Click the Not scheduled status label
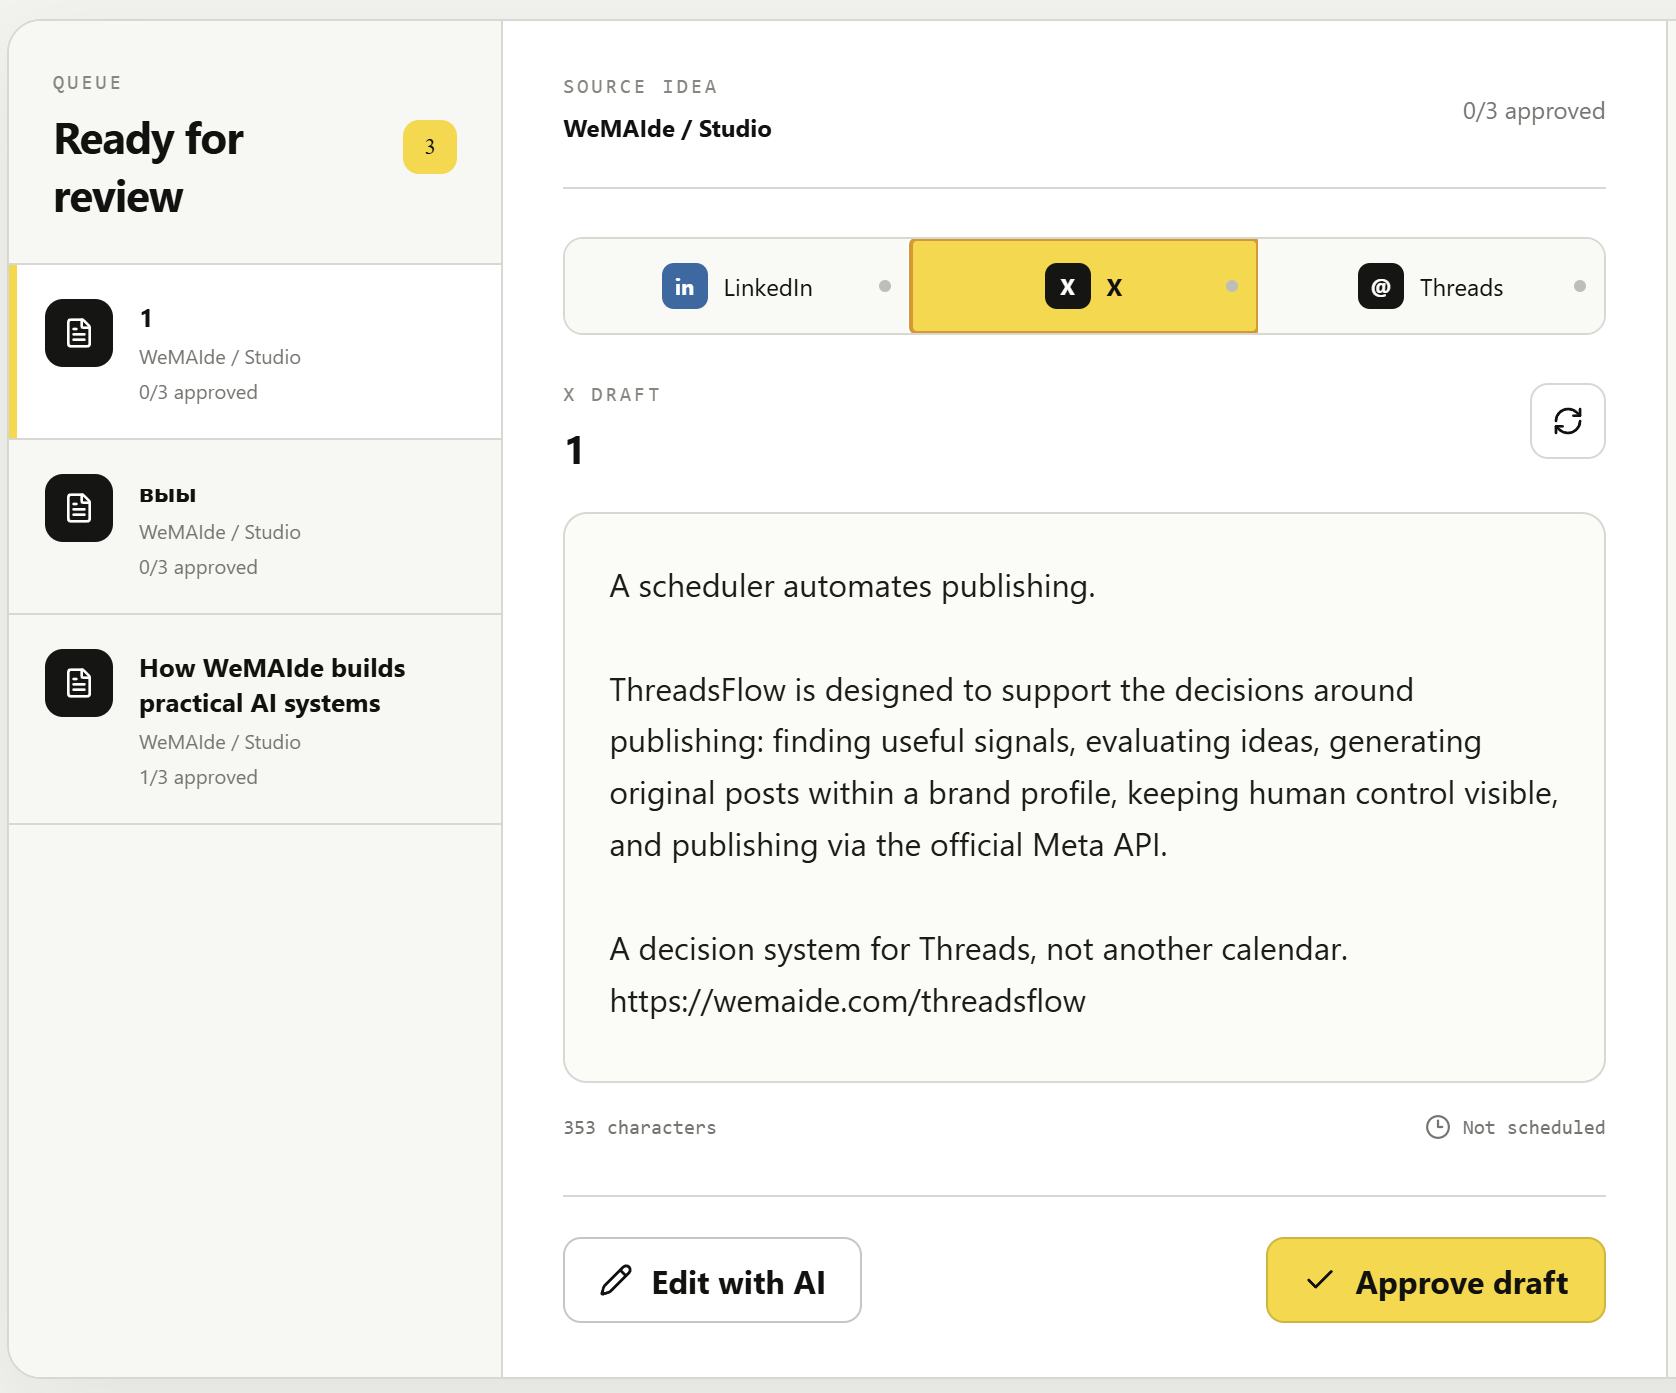This screenshot has height=1393, width=1676. (1533, 1128)
